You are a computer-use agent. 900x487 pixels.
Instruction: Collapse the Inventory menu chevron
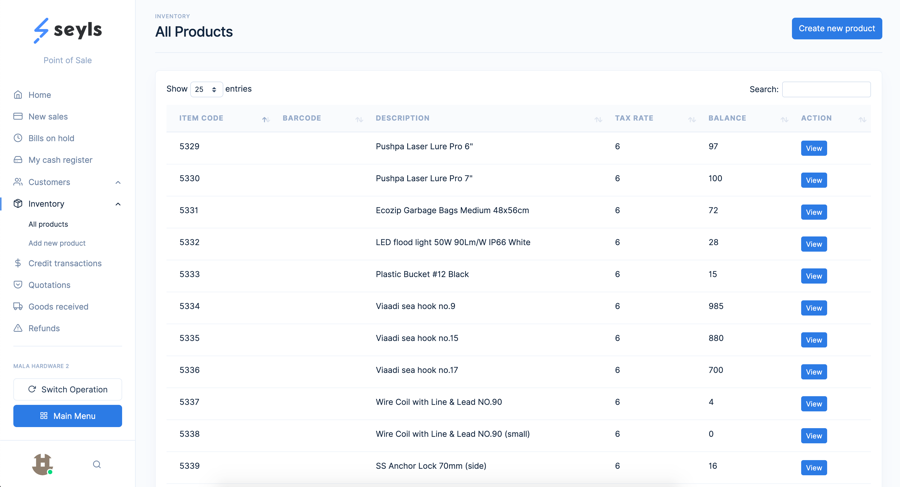pos(118,204)
